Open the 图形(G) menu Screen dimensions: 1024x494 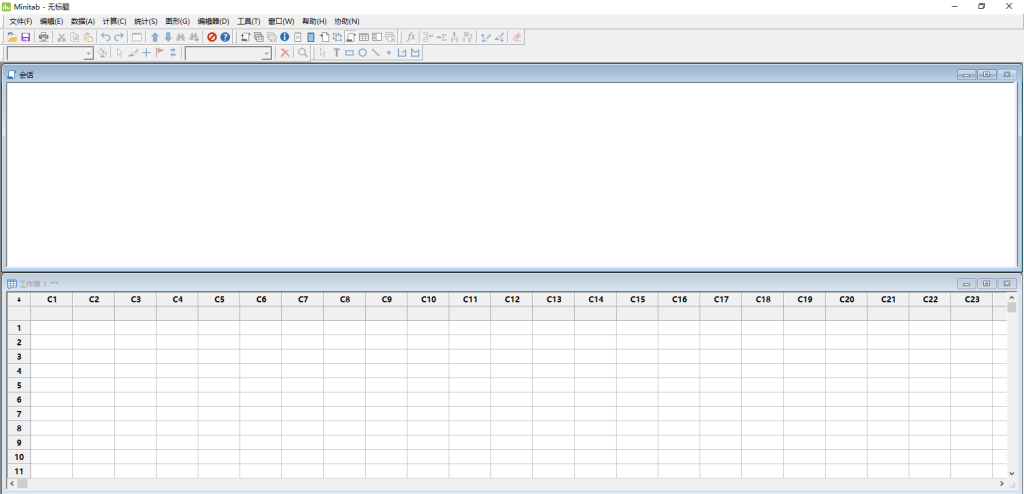click(x=177, y=21)
